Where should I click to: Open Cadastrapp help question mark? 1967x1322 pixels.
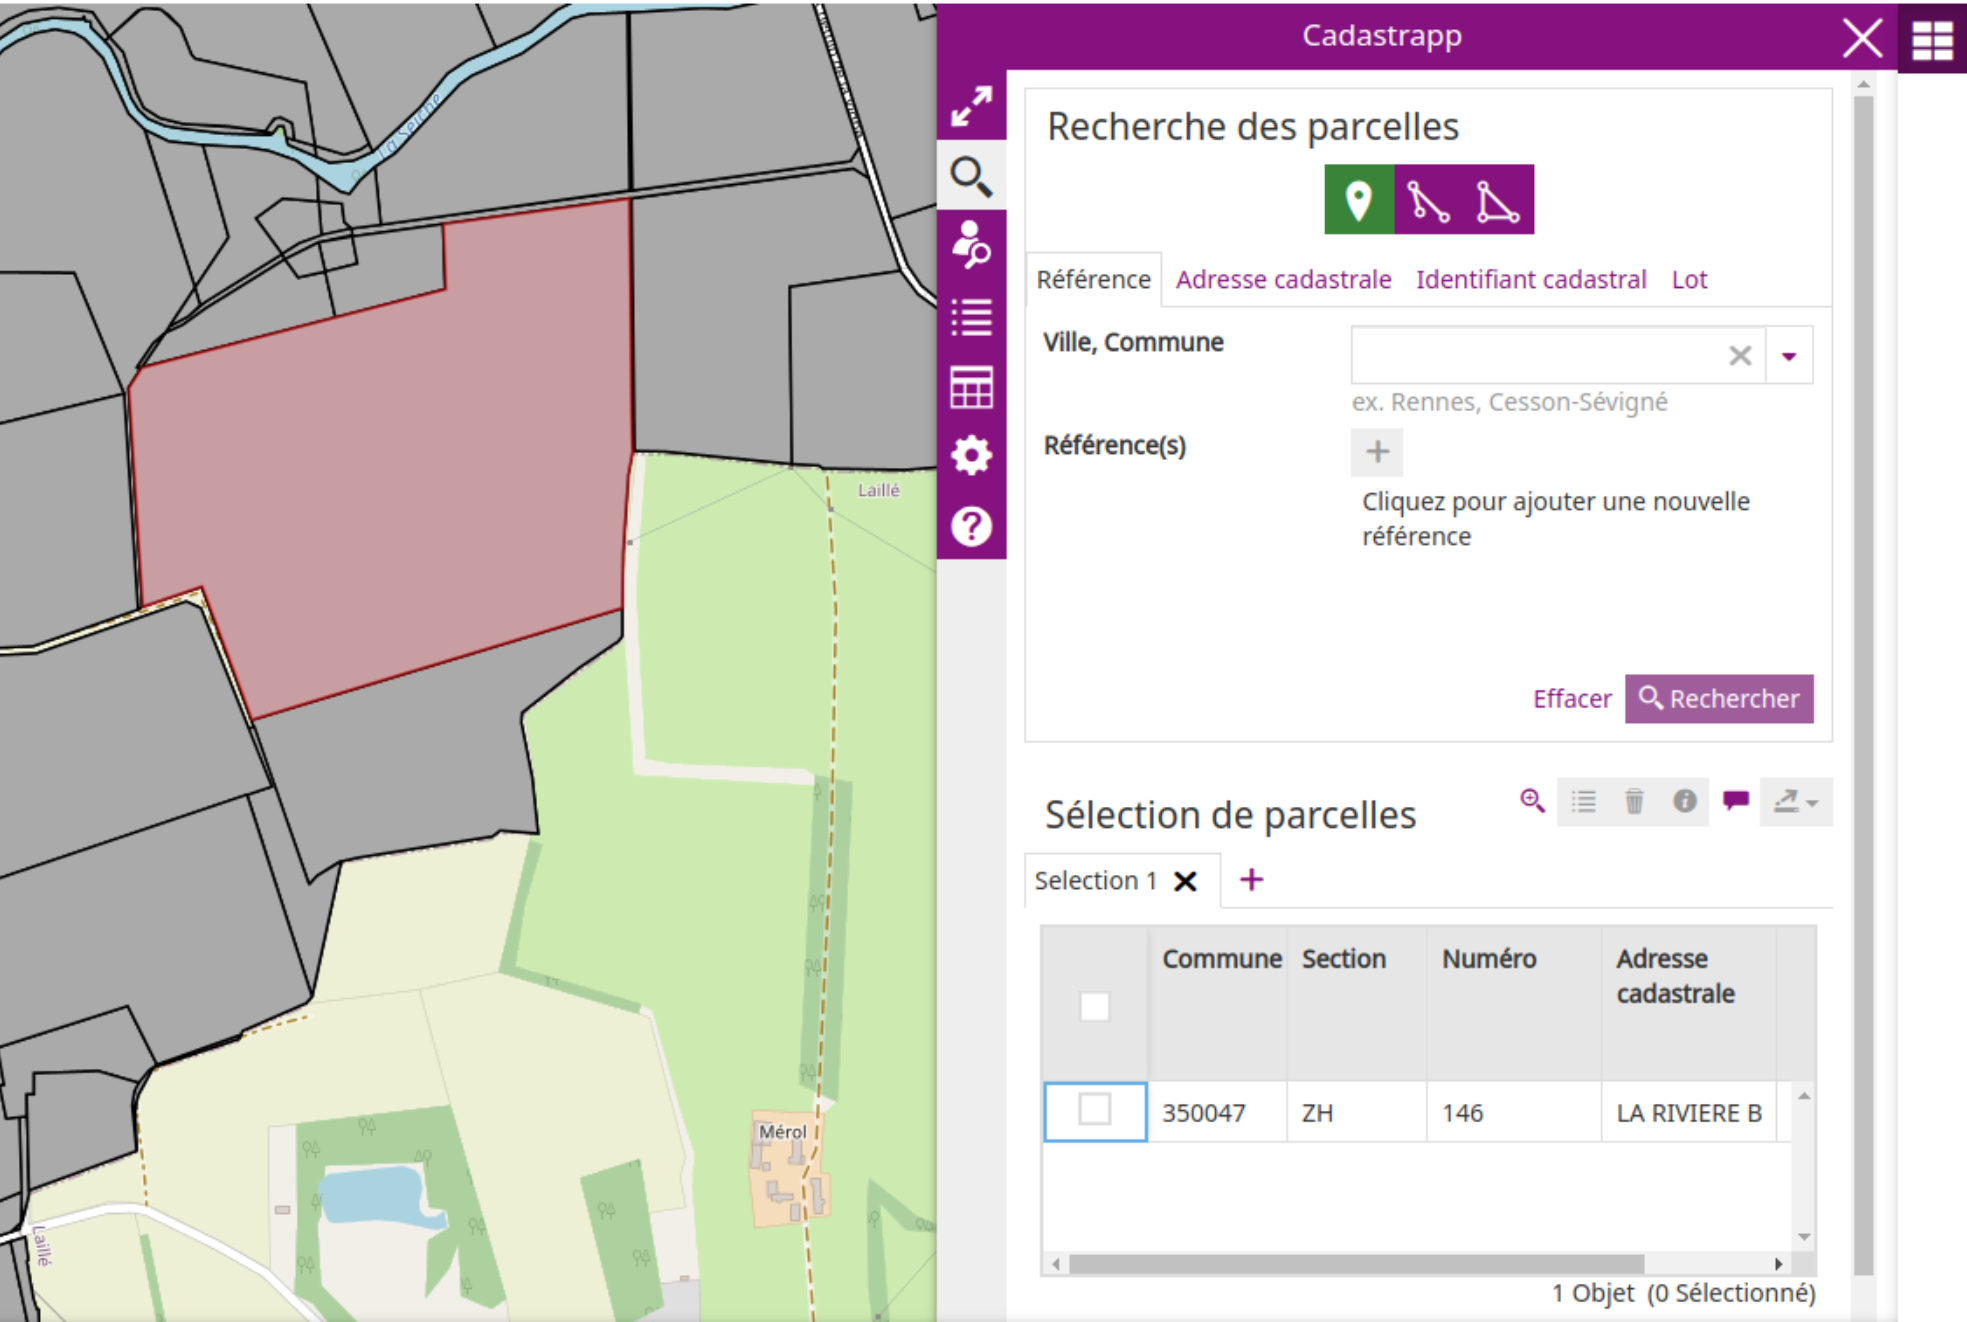[x=971, y=526]
